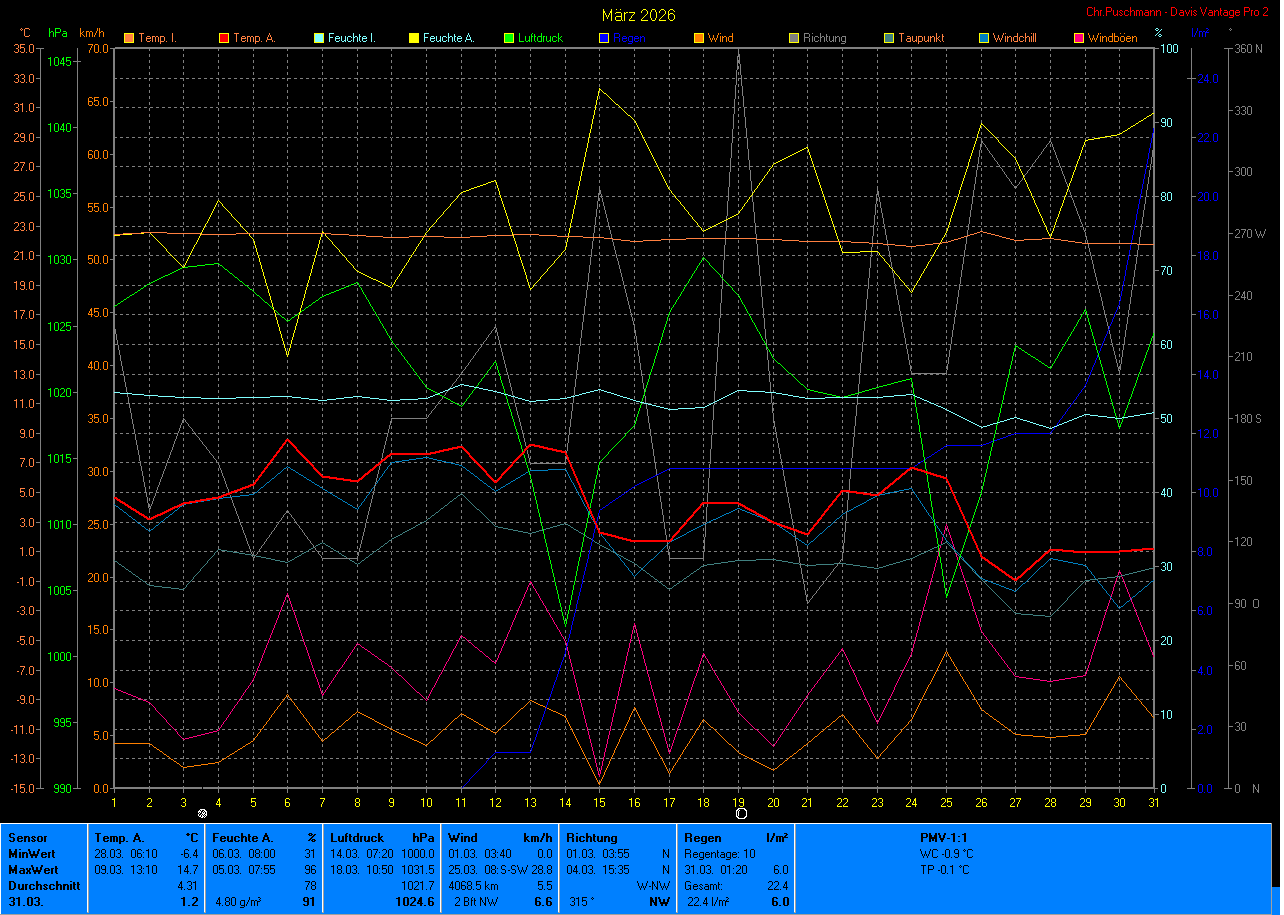Image resolution: width=1284 pixels, height=915 pixels.
Task: Click the yellow Feuchte A. legend square
Action: [x=413, y=39]
